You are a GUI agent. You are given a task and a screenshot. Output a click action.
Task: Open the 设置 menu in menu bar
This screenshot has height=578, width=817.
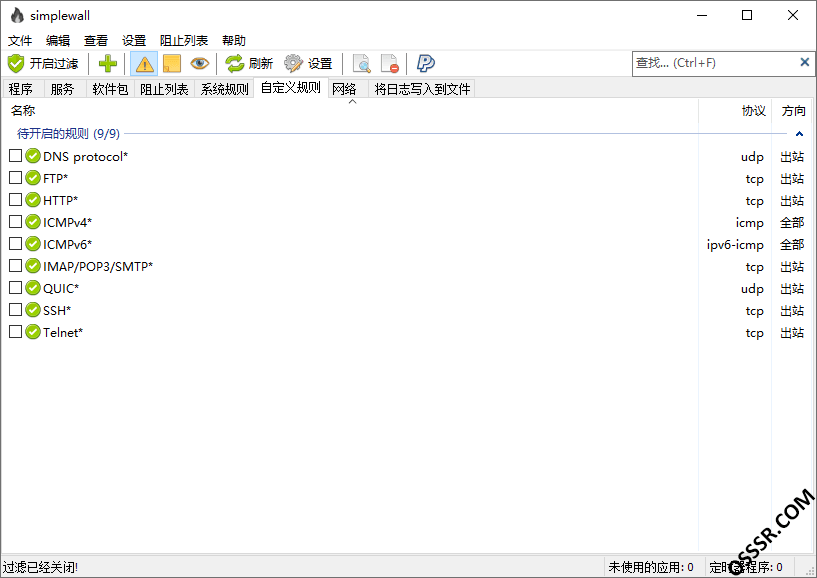[x=134, y=40]
